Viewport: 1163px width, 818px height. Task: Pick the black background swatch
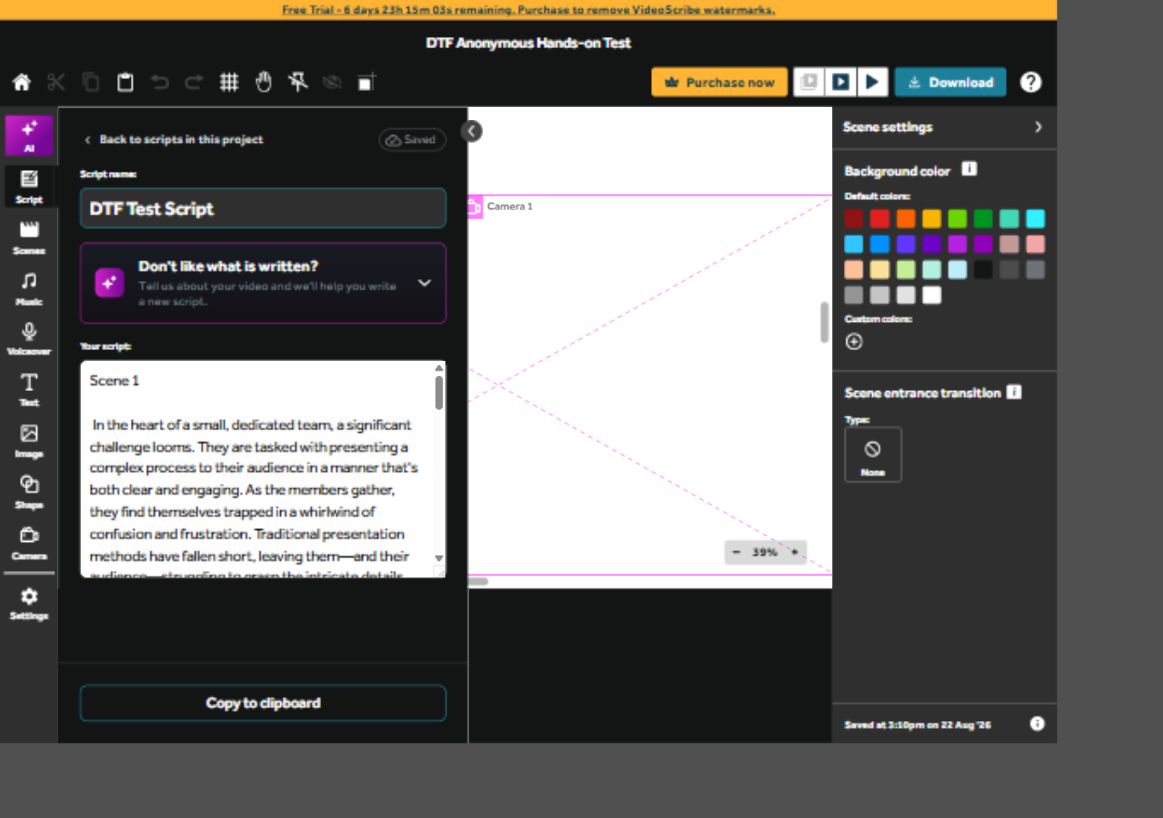click(984, 270)
